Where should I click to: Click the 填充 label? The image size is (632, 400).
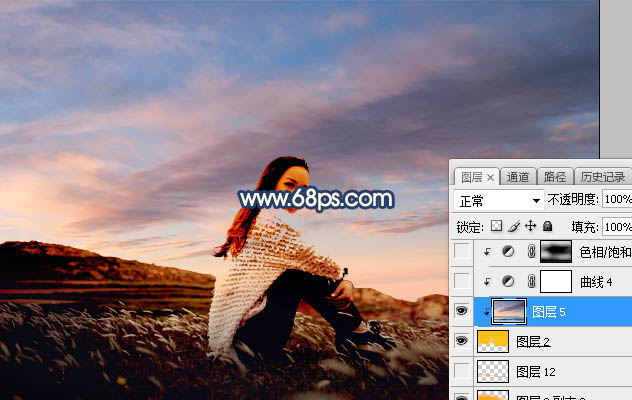(585, 227)
